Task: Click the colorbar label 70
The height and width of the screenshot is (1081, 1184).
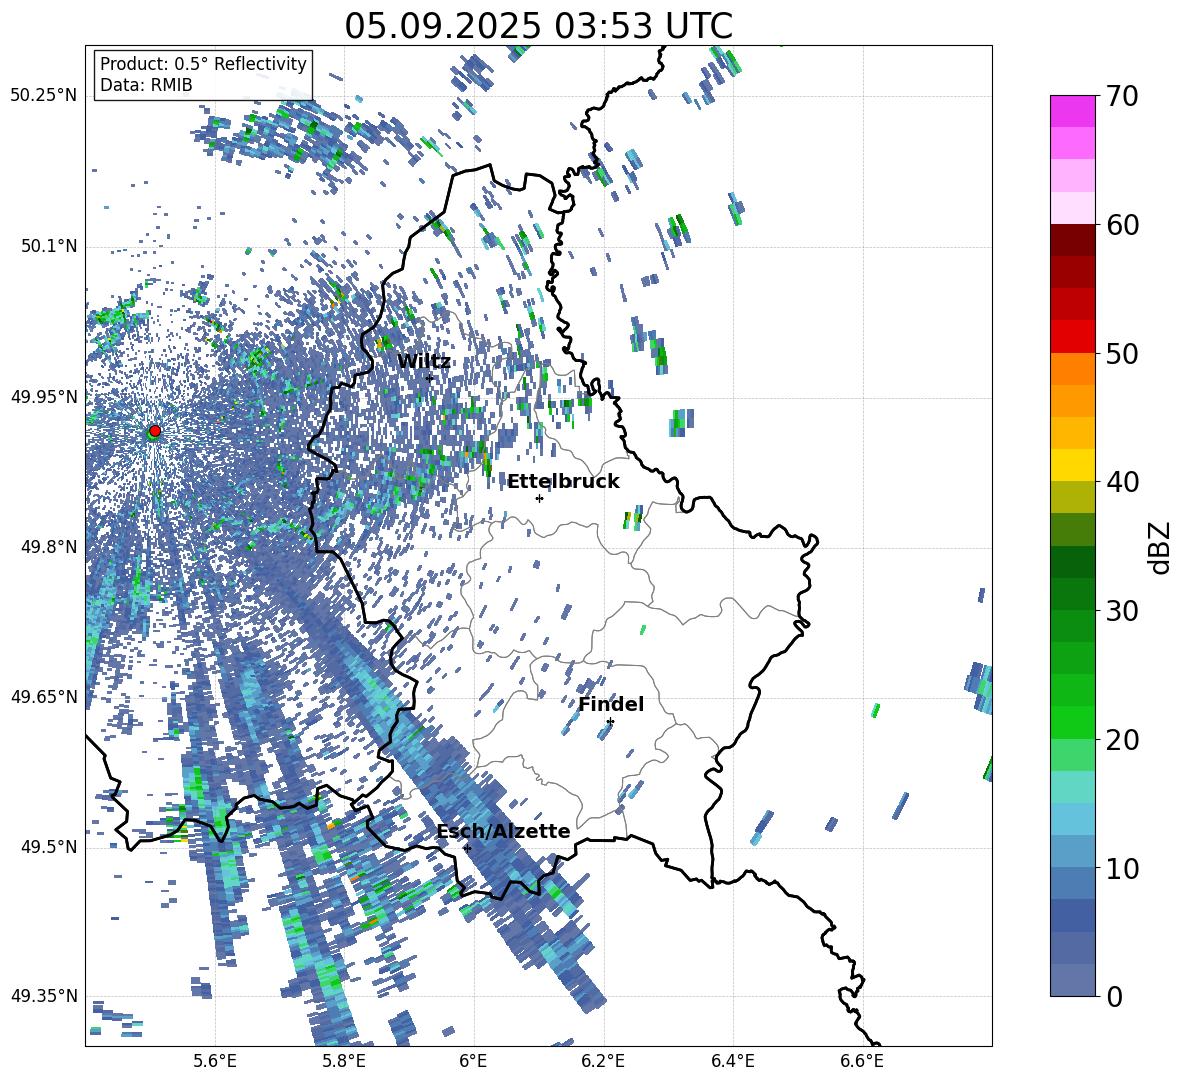Action: 1122,96
